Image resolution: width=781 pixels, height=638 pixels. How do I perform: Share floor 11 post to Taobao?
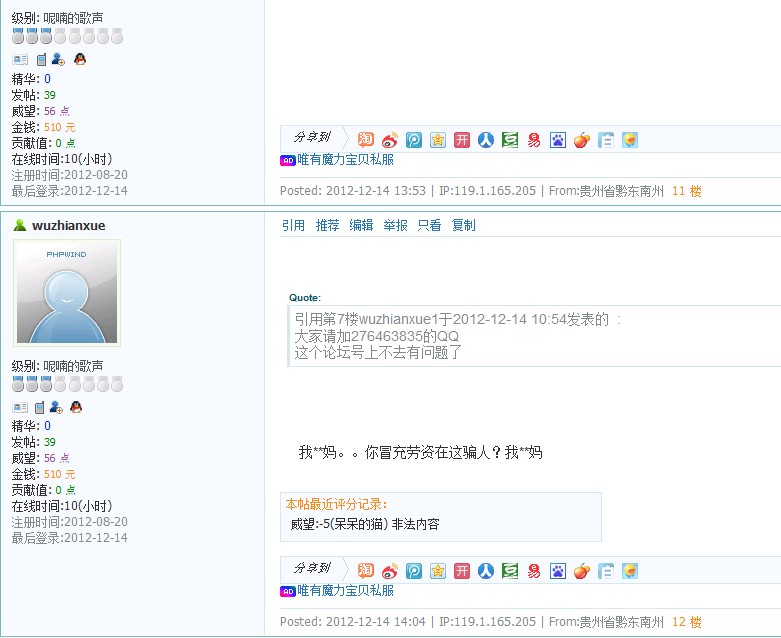(x=366, y=140)
